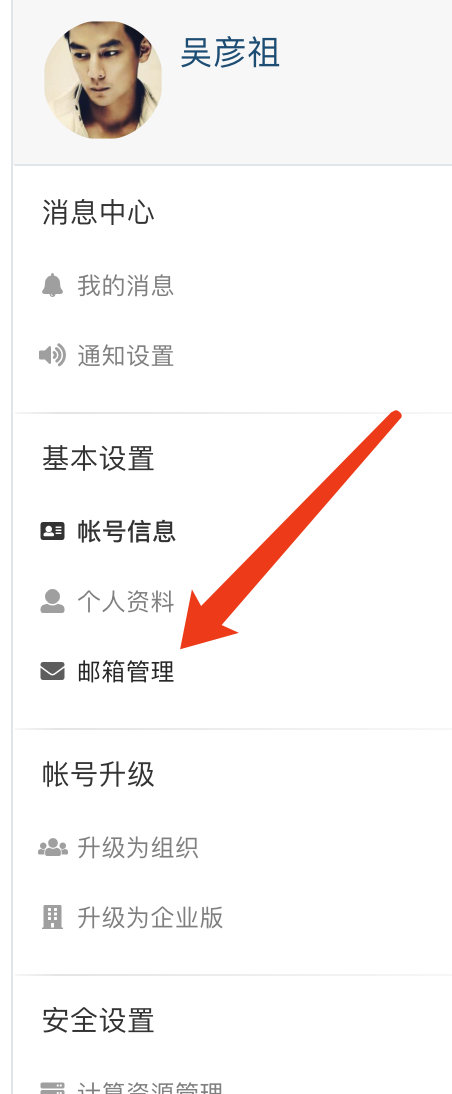
Task: Click the 安全设置 section heading
Action: pyautogui.click(x=98, y=1021)
